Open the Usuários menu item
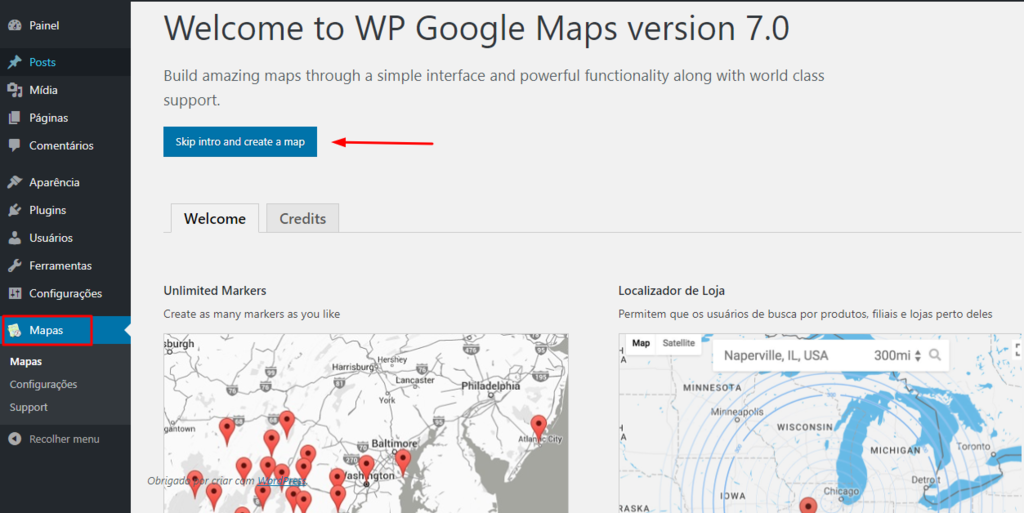1024x513 pixels. tap(65, 238)
